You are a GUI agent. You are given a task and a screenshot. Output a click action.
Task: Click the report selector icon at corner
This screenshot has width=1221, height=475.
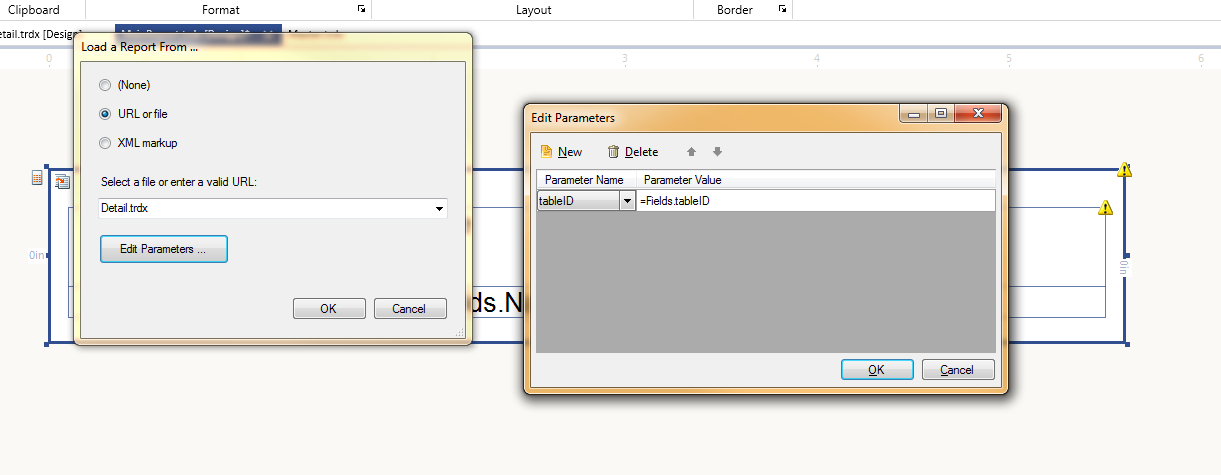62,181
